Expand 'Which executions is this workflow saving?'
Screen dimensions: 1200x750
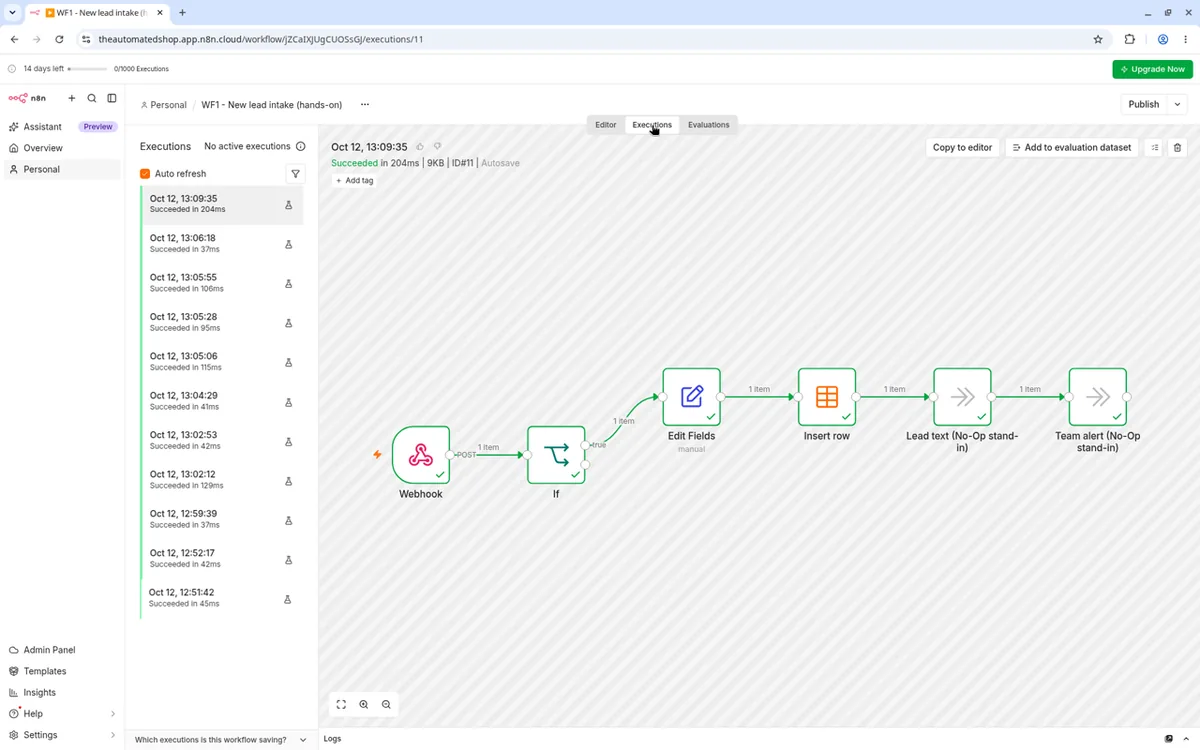(x=221, y=740)
